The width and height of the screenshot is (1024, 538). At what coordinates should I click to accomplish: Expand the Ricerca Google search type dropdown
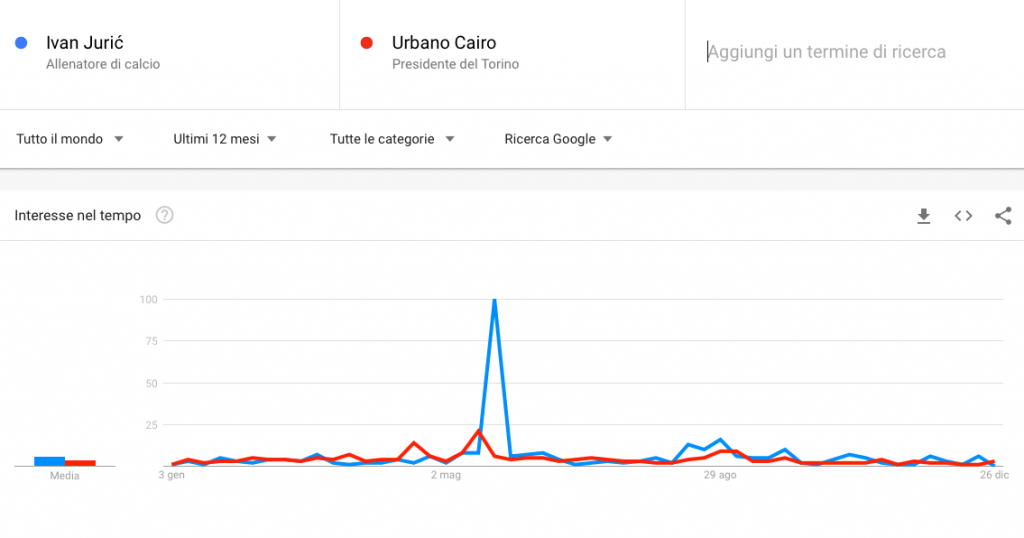(558, 139)
